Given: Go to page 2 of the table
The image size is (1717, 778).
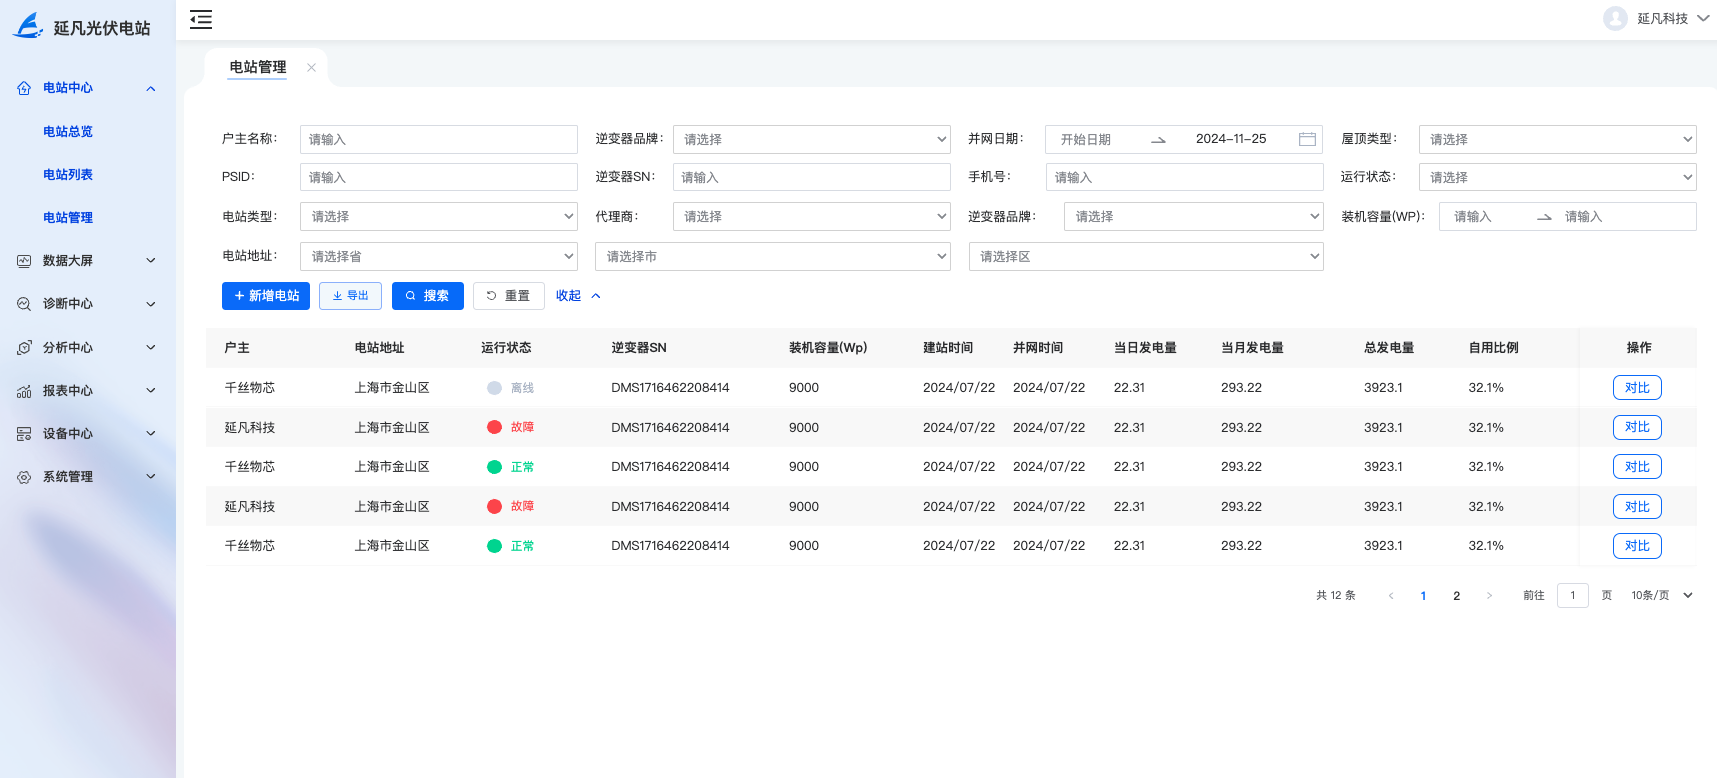Looking at the screenshot, I should click(1456, 596).
